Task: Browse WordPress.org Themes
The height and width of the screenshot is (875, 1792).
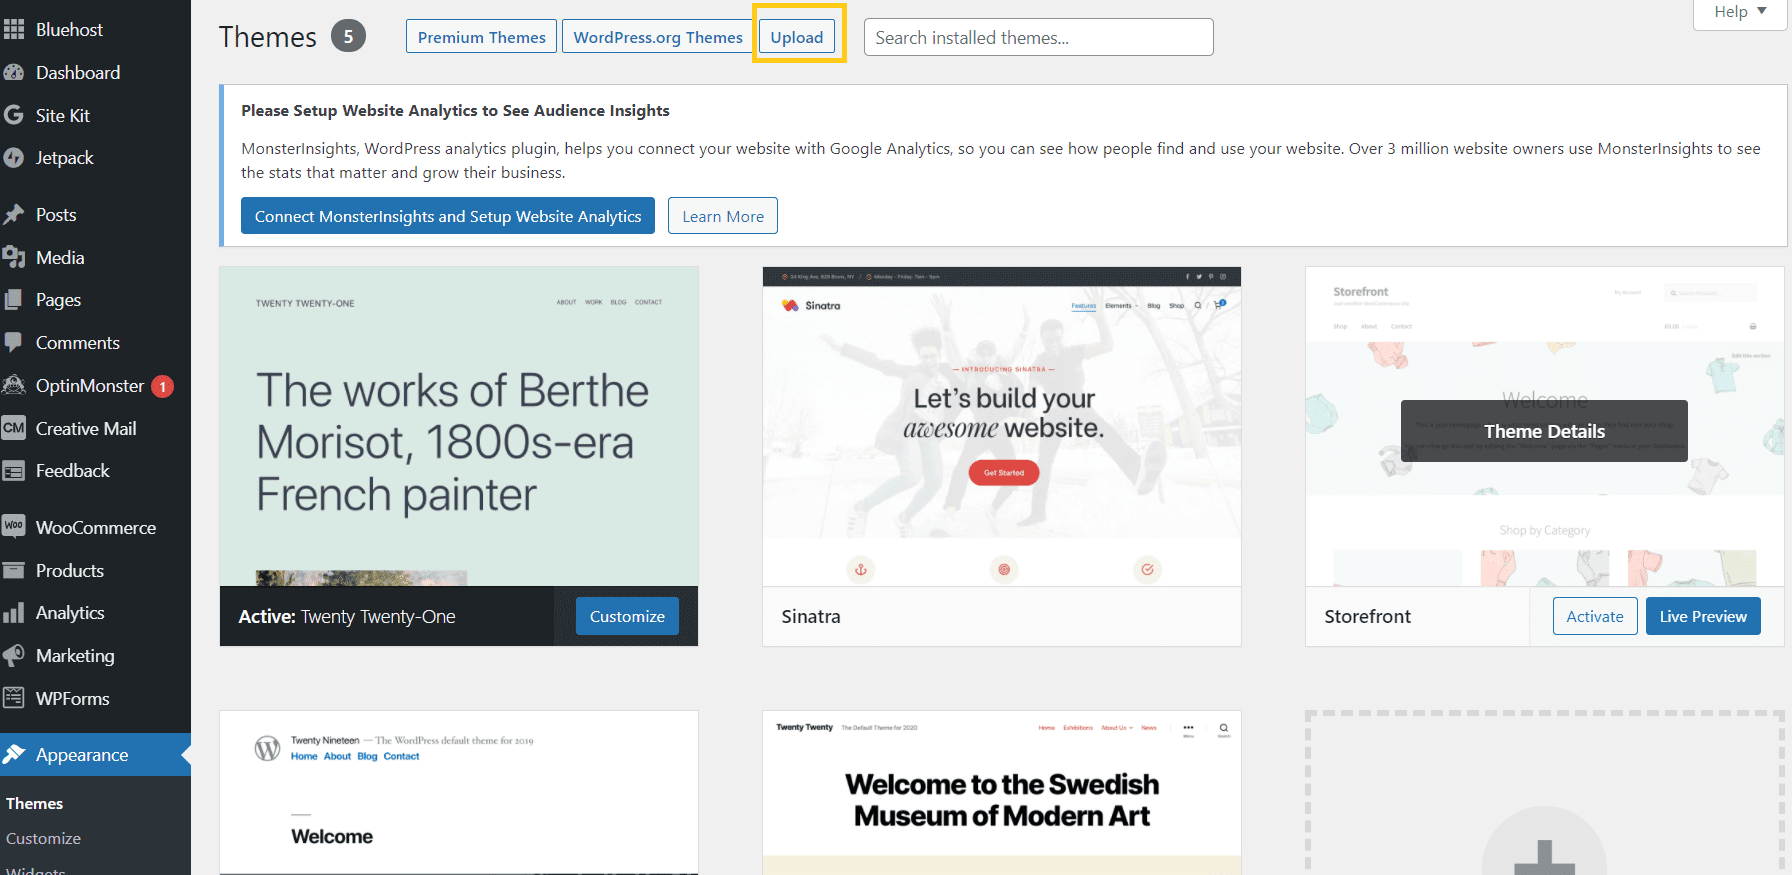Action: coord(658,37)
